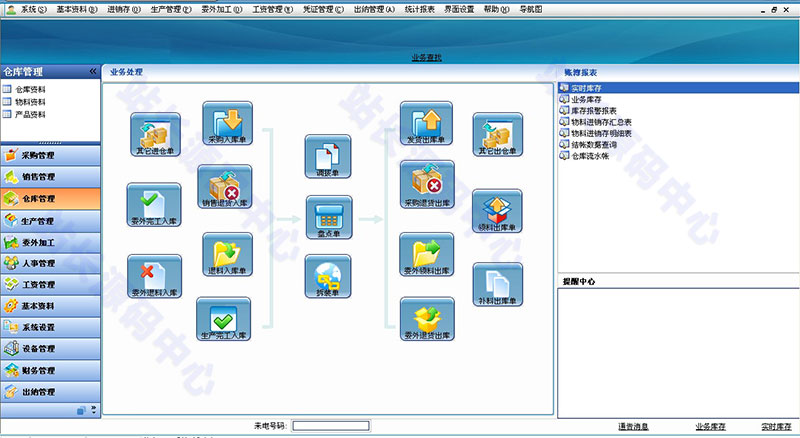Image resolution: width=800 pixels, height=438 pixels.
Task: Switch to the 工资管理 sidebar module
Action: coord(51,284)
